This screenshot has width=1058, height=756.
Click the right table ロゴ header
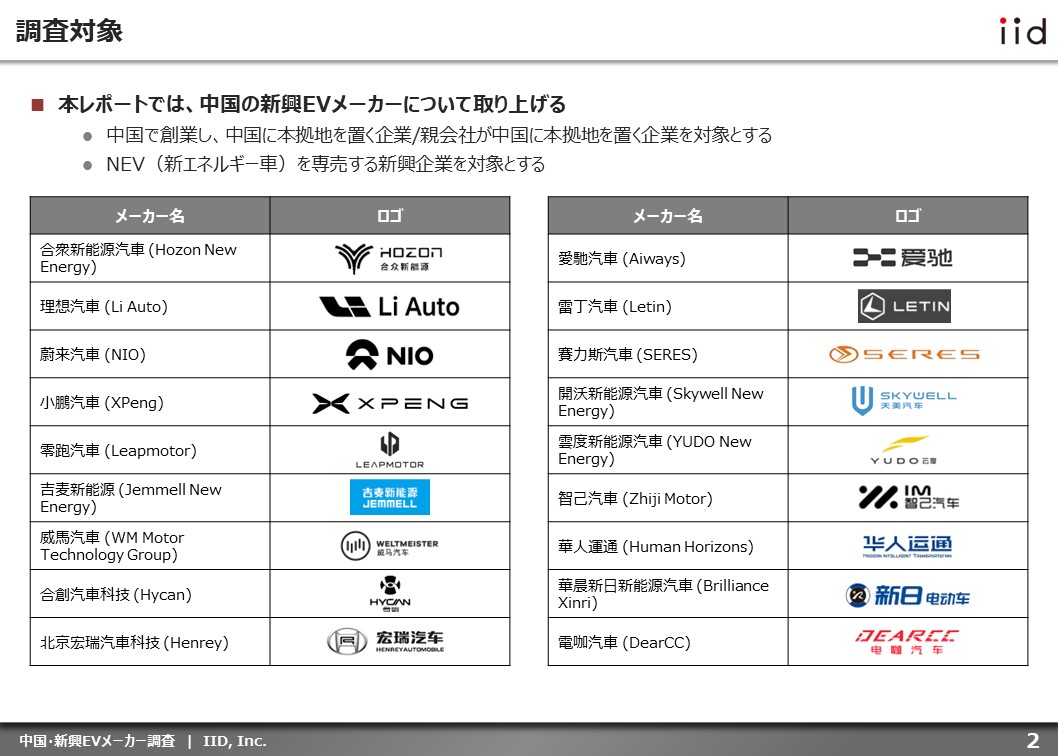pos(908,216)
